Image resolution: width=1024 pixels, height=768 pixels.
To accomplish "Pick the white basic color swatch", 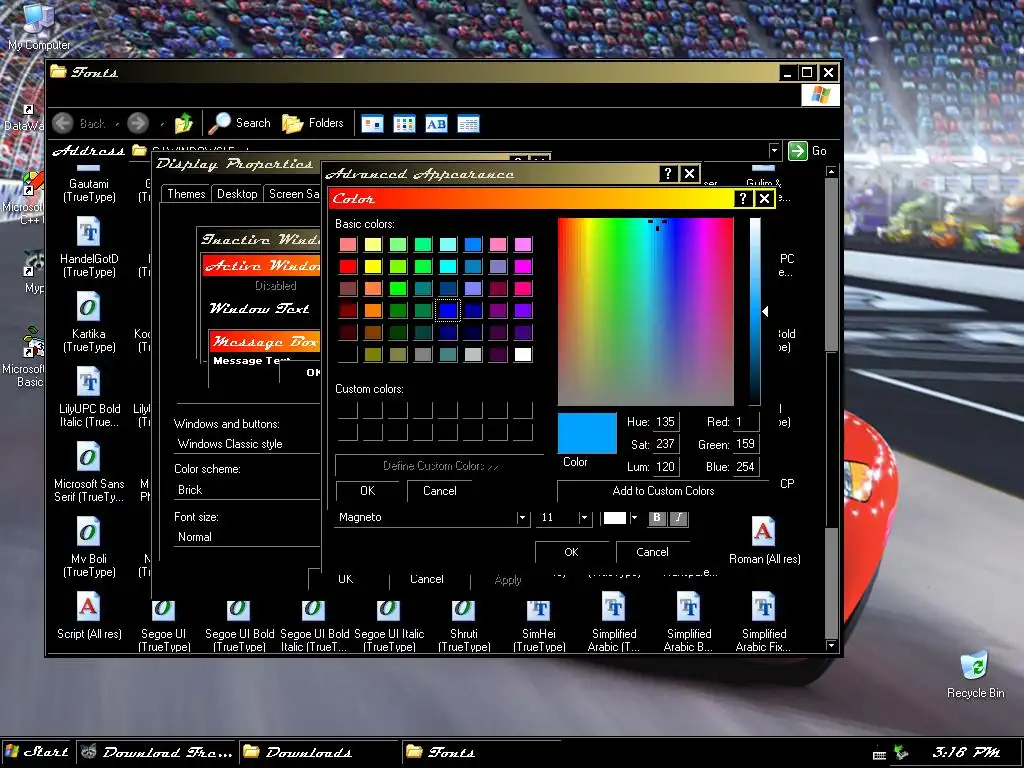I will (x=523, y=355).
